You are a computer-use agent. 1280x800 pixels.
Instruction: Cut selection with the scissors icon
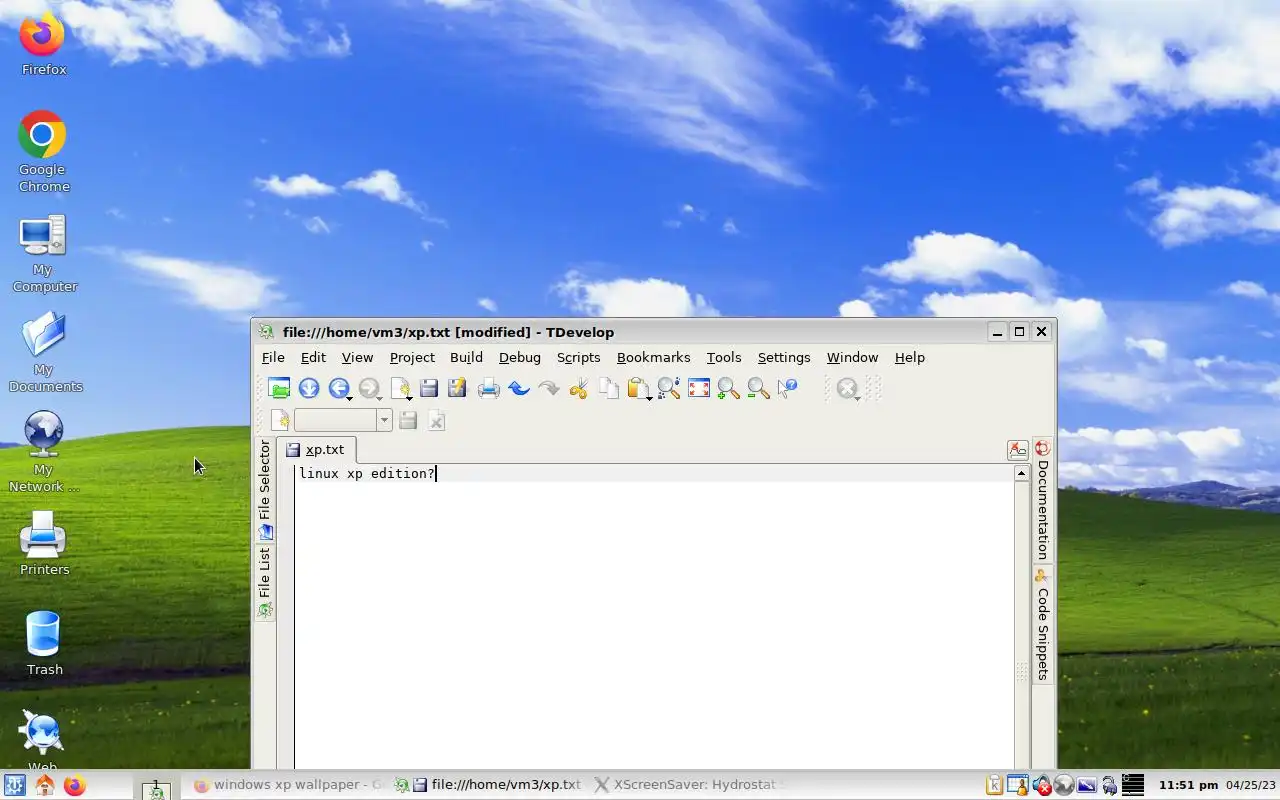[579, 388]
